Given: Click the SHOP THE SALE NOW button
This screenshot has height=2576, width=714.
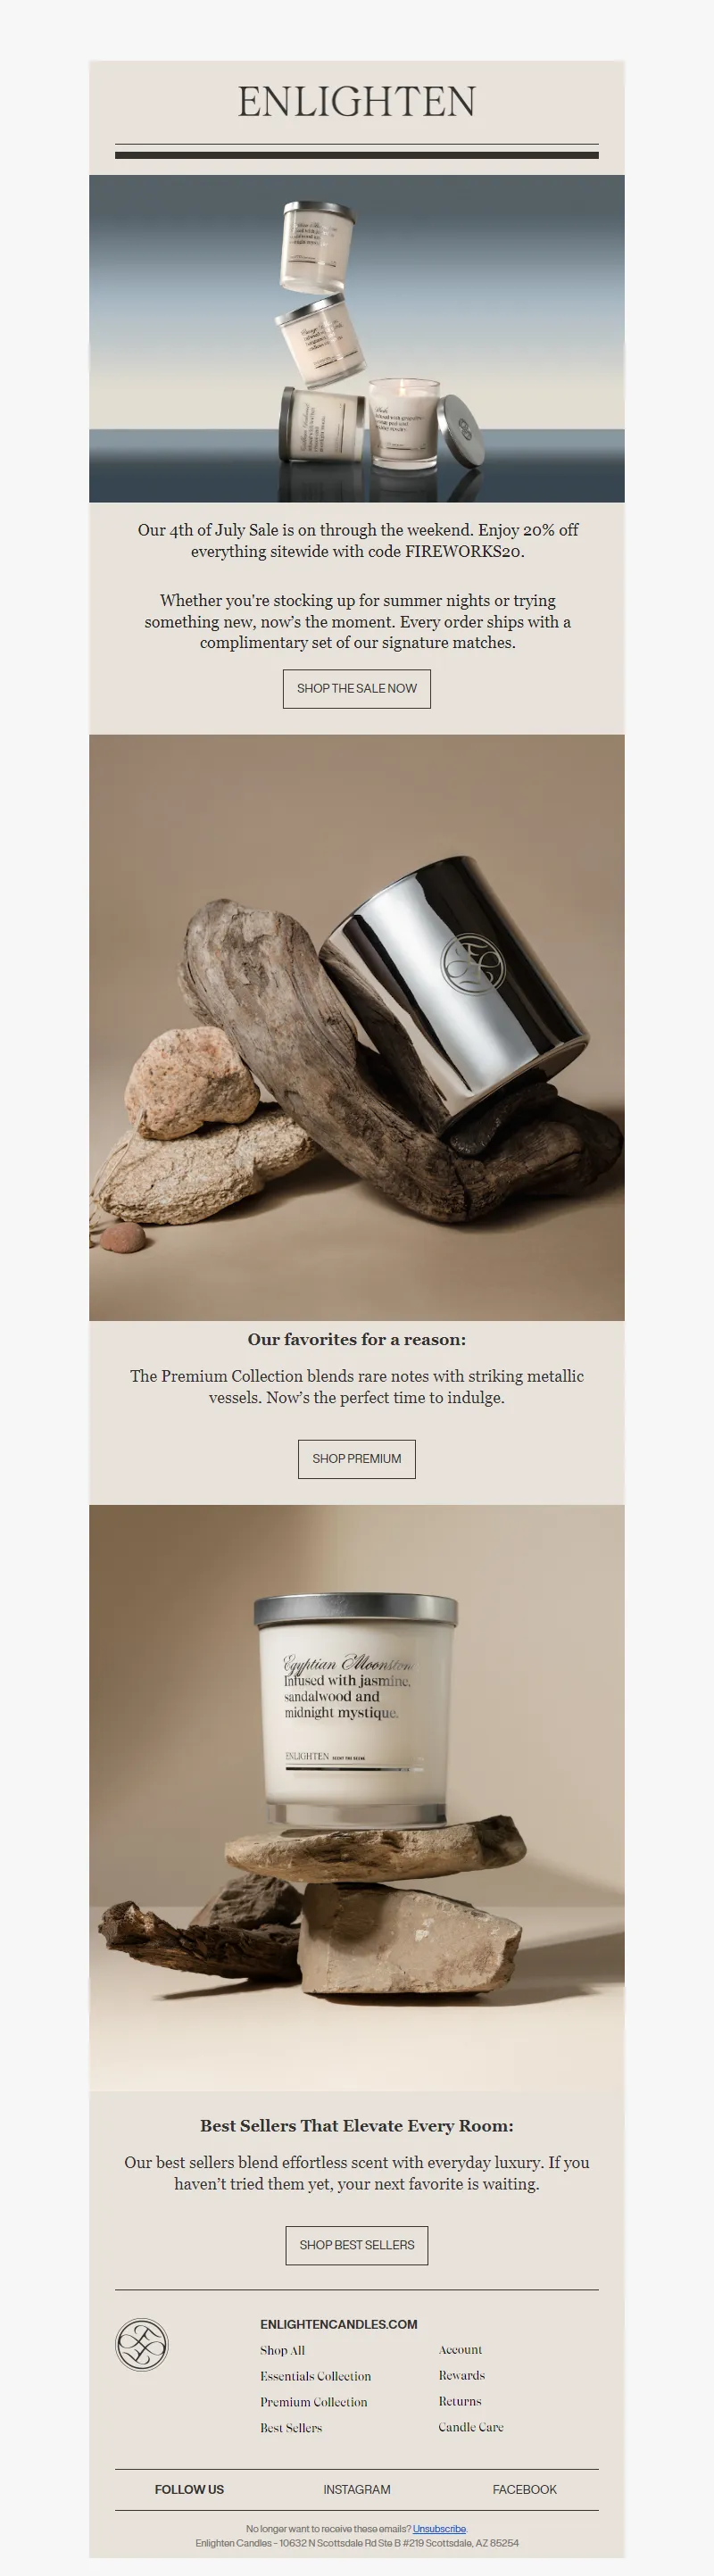Looking at the screenshot, I should 357,689.
